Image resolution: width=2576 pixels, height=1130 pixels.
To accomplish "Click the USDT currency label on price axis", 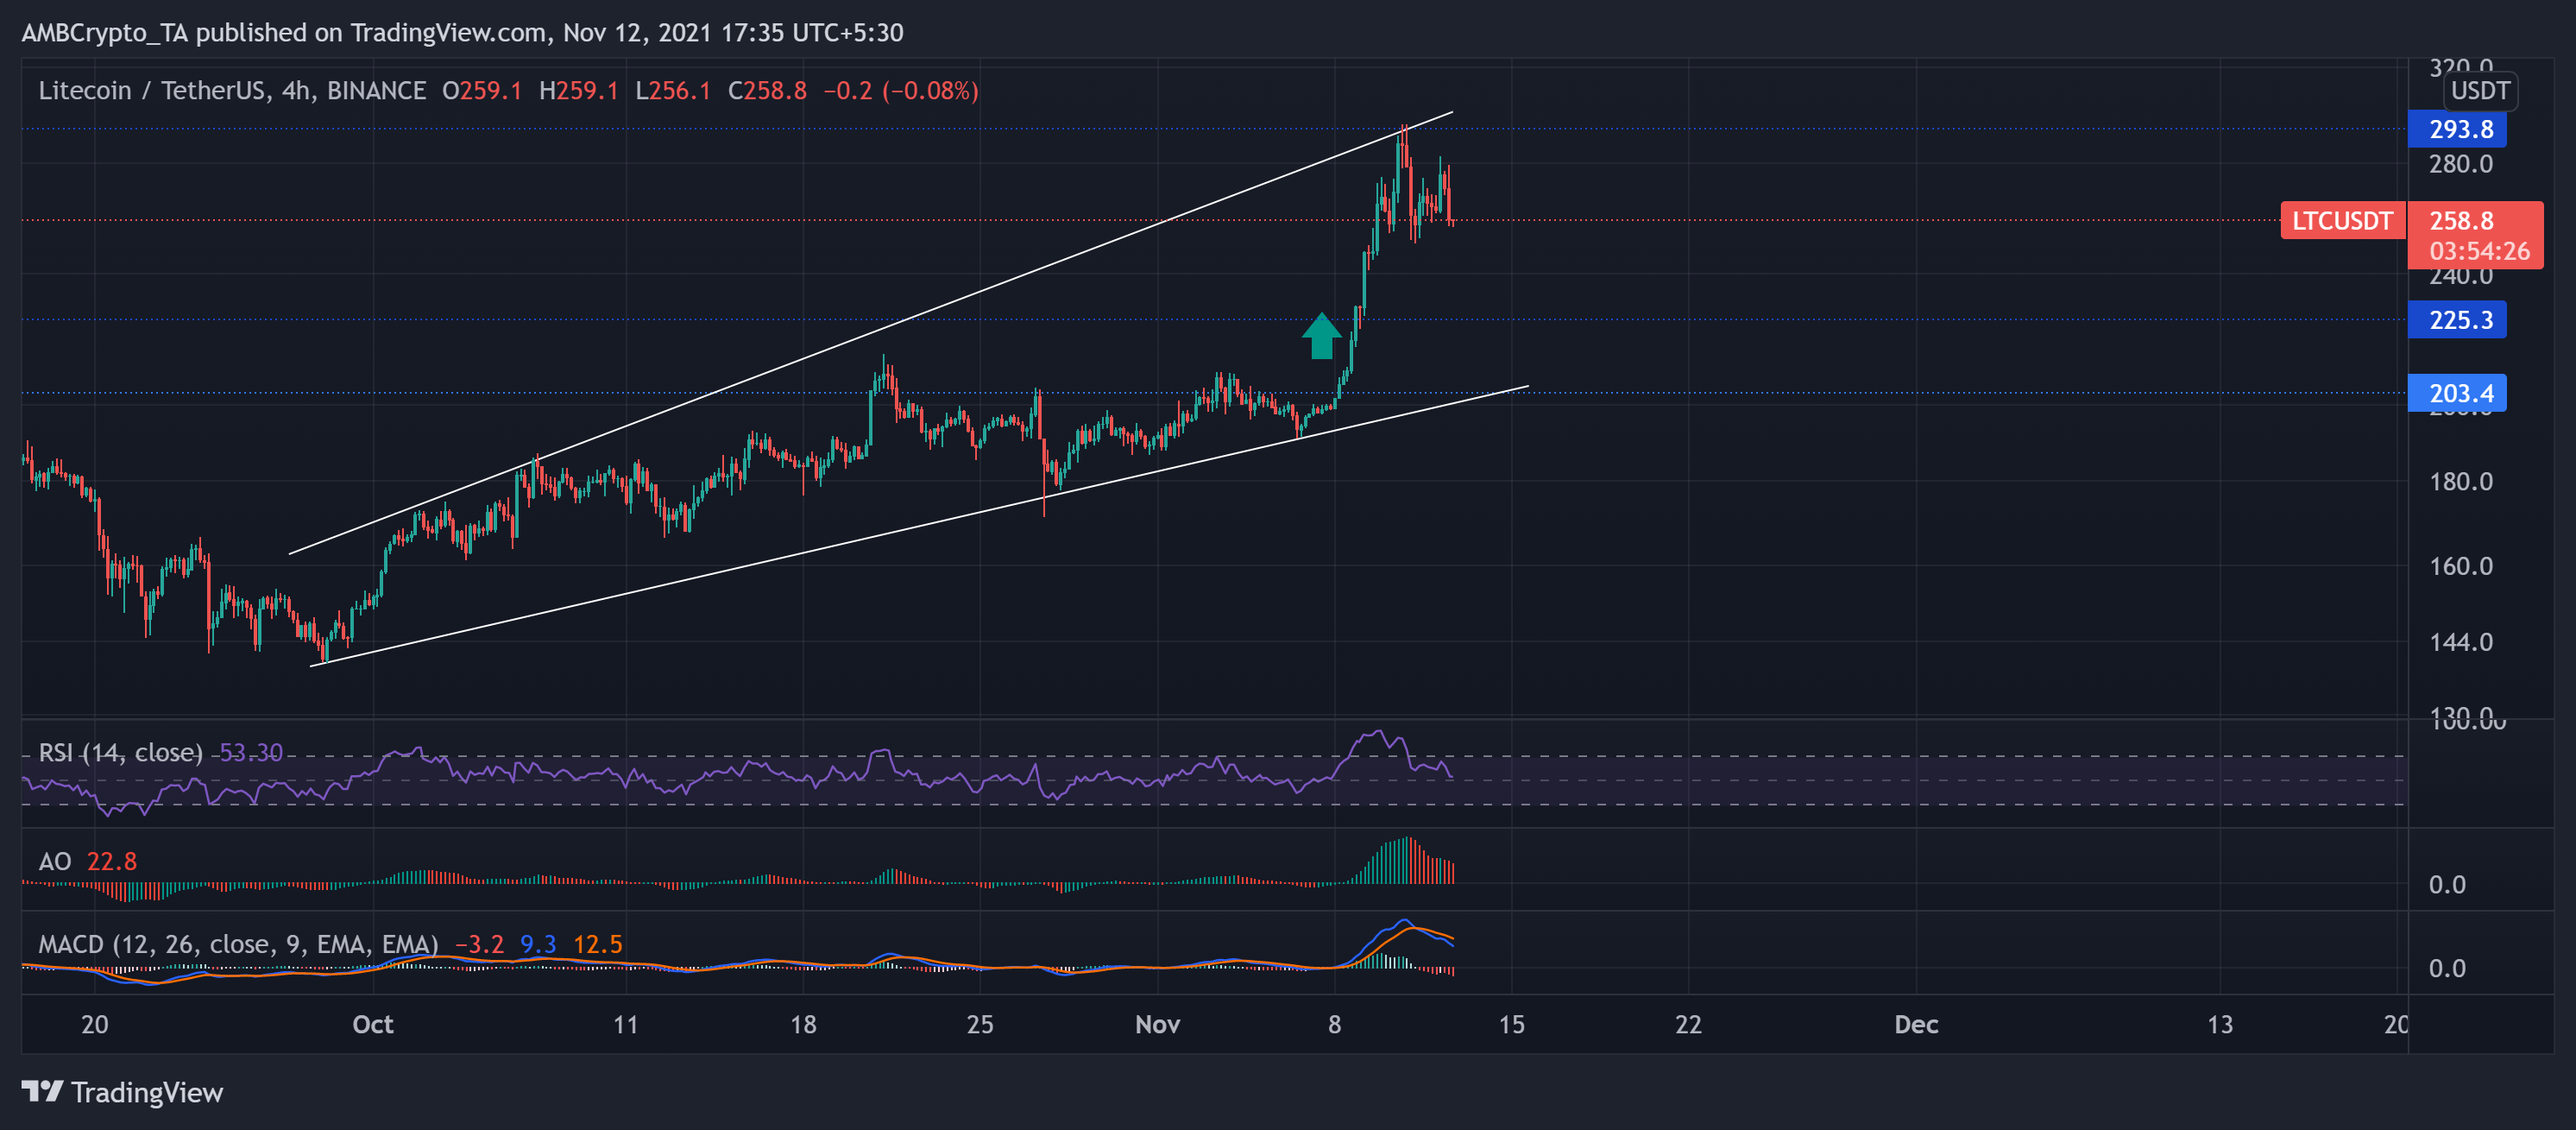I will click(x=2480, y=91).
